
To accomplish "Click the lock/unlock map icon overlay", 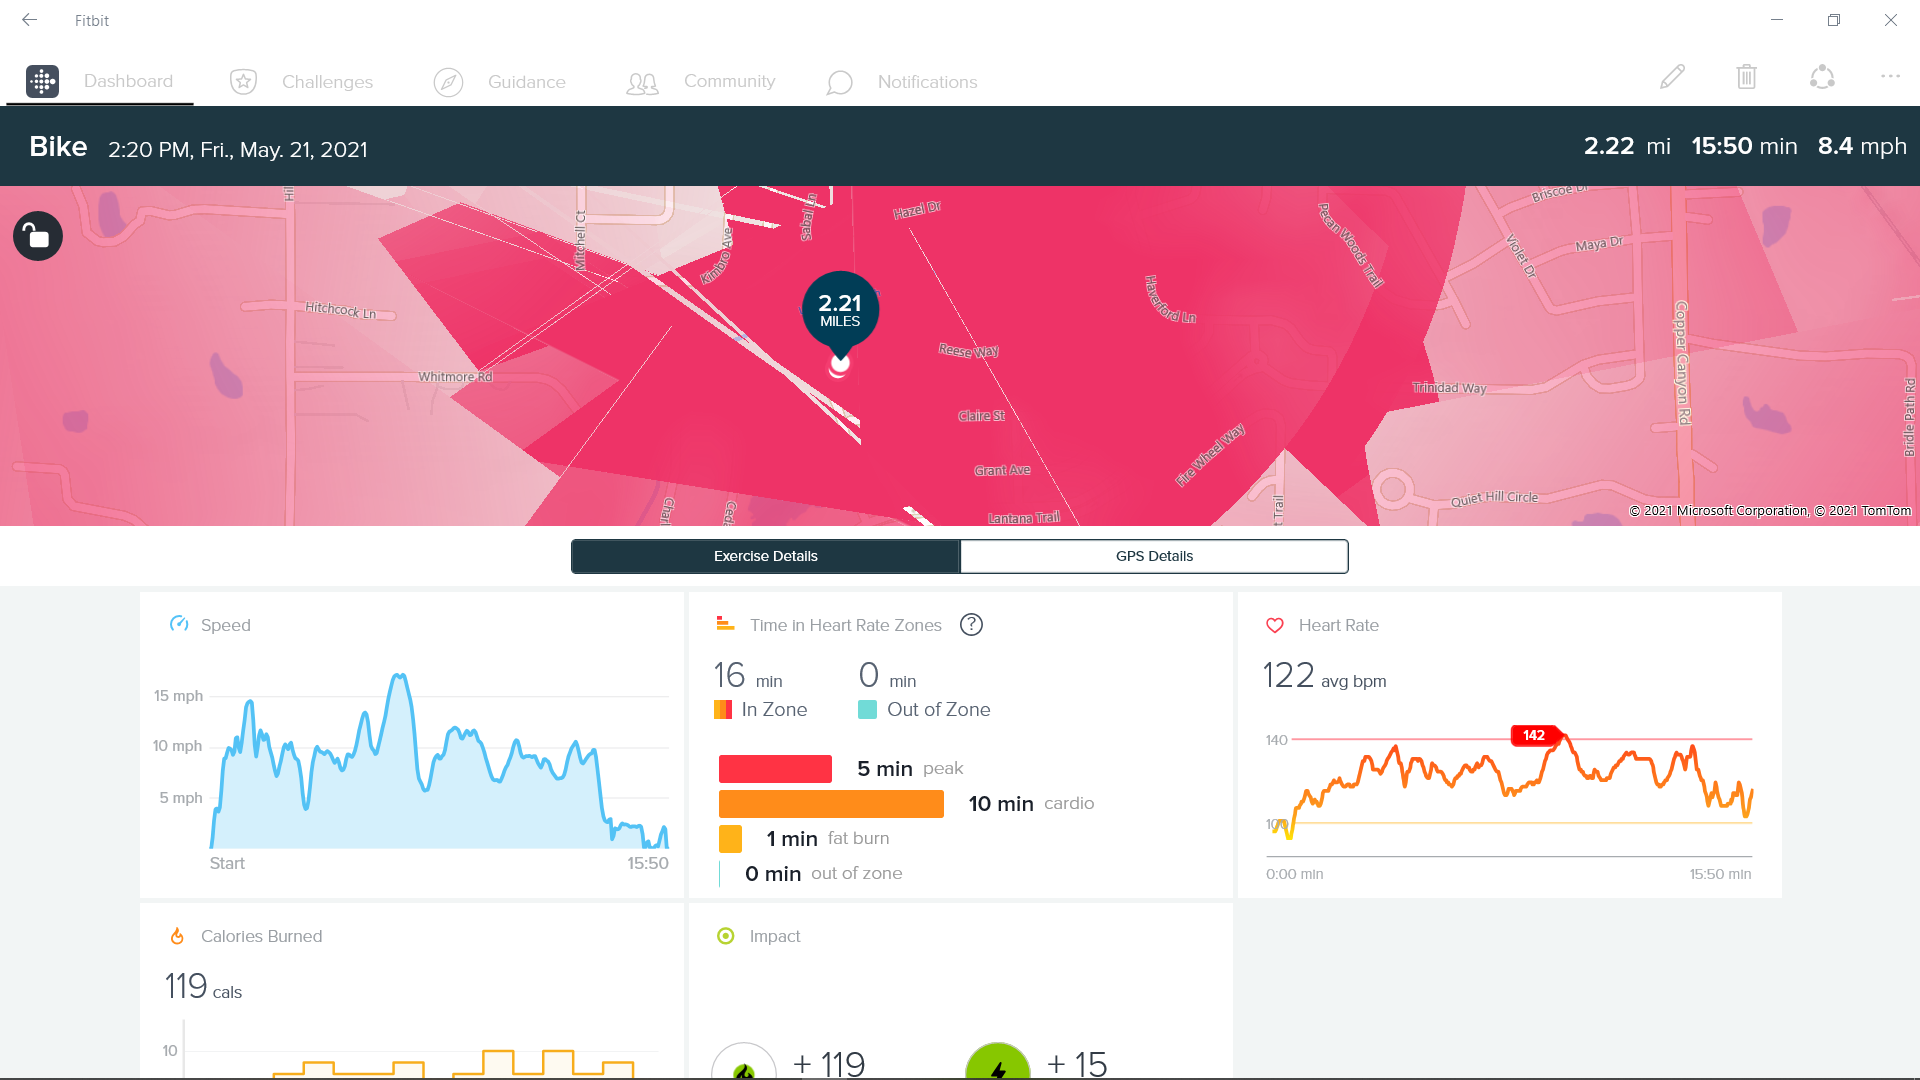I will point(36,235).
